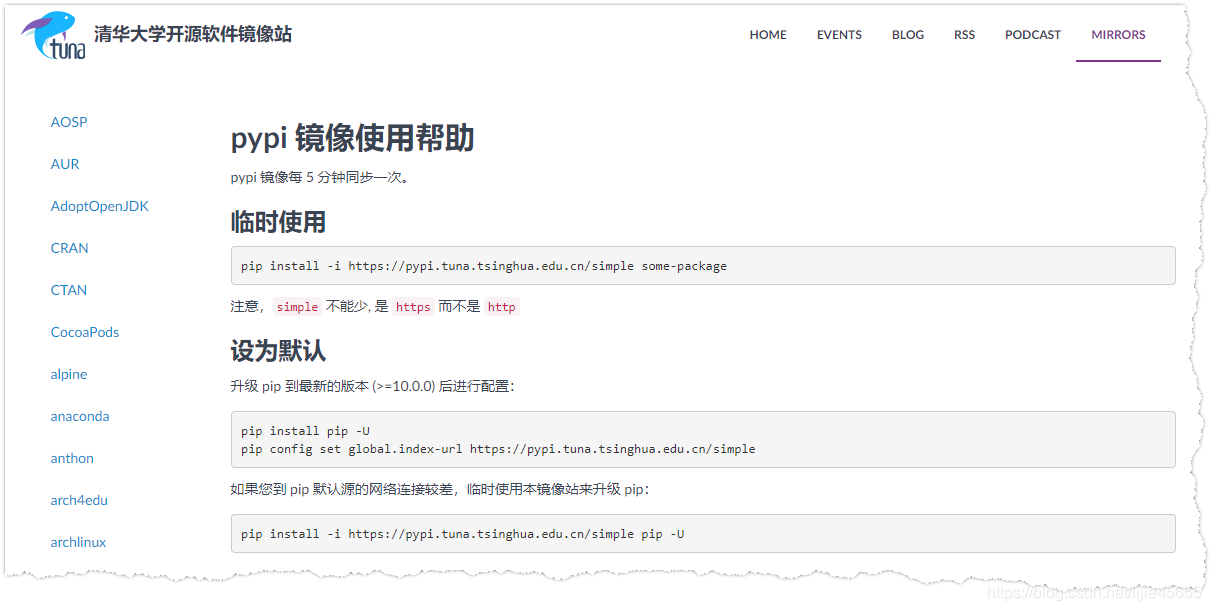
Task: Click the TUNA fish logo icon
Action: [x=55, y=36]
